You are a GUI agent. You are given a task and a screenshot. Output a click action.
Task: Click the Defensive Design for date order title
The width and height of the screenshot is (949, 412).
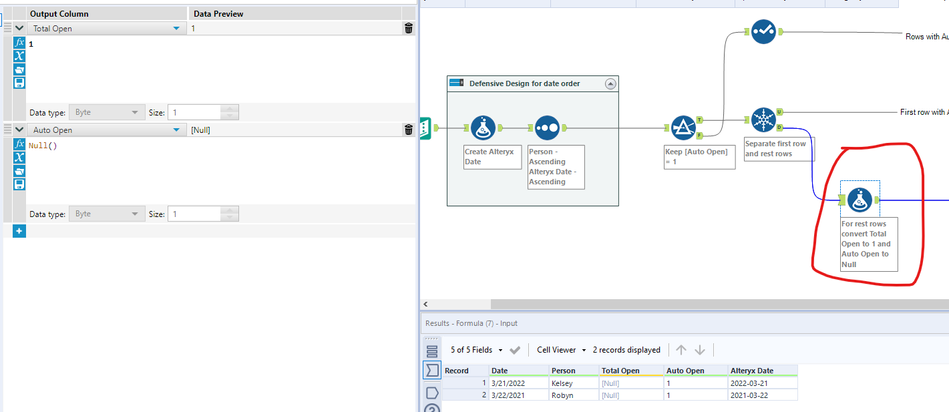(x=524, y=83)
